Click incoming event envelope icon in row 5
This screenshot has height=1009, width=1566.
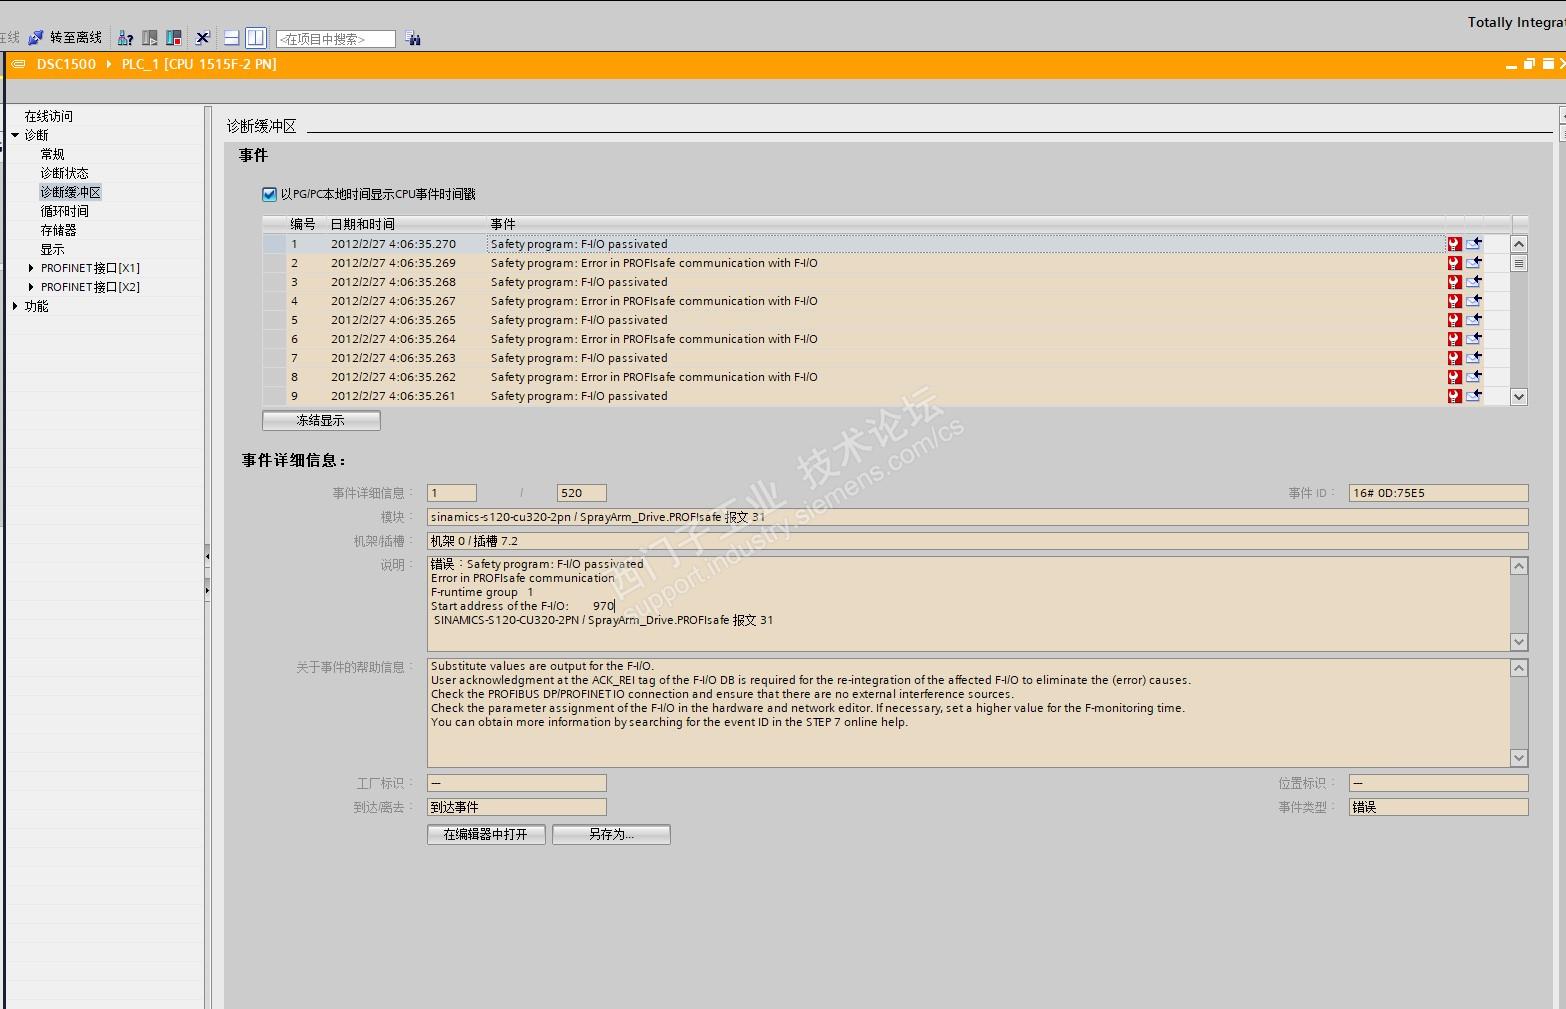pyautogui.click(x=1474, y=320)
